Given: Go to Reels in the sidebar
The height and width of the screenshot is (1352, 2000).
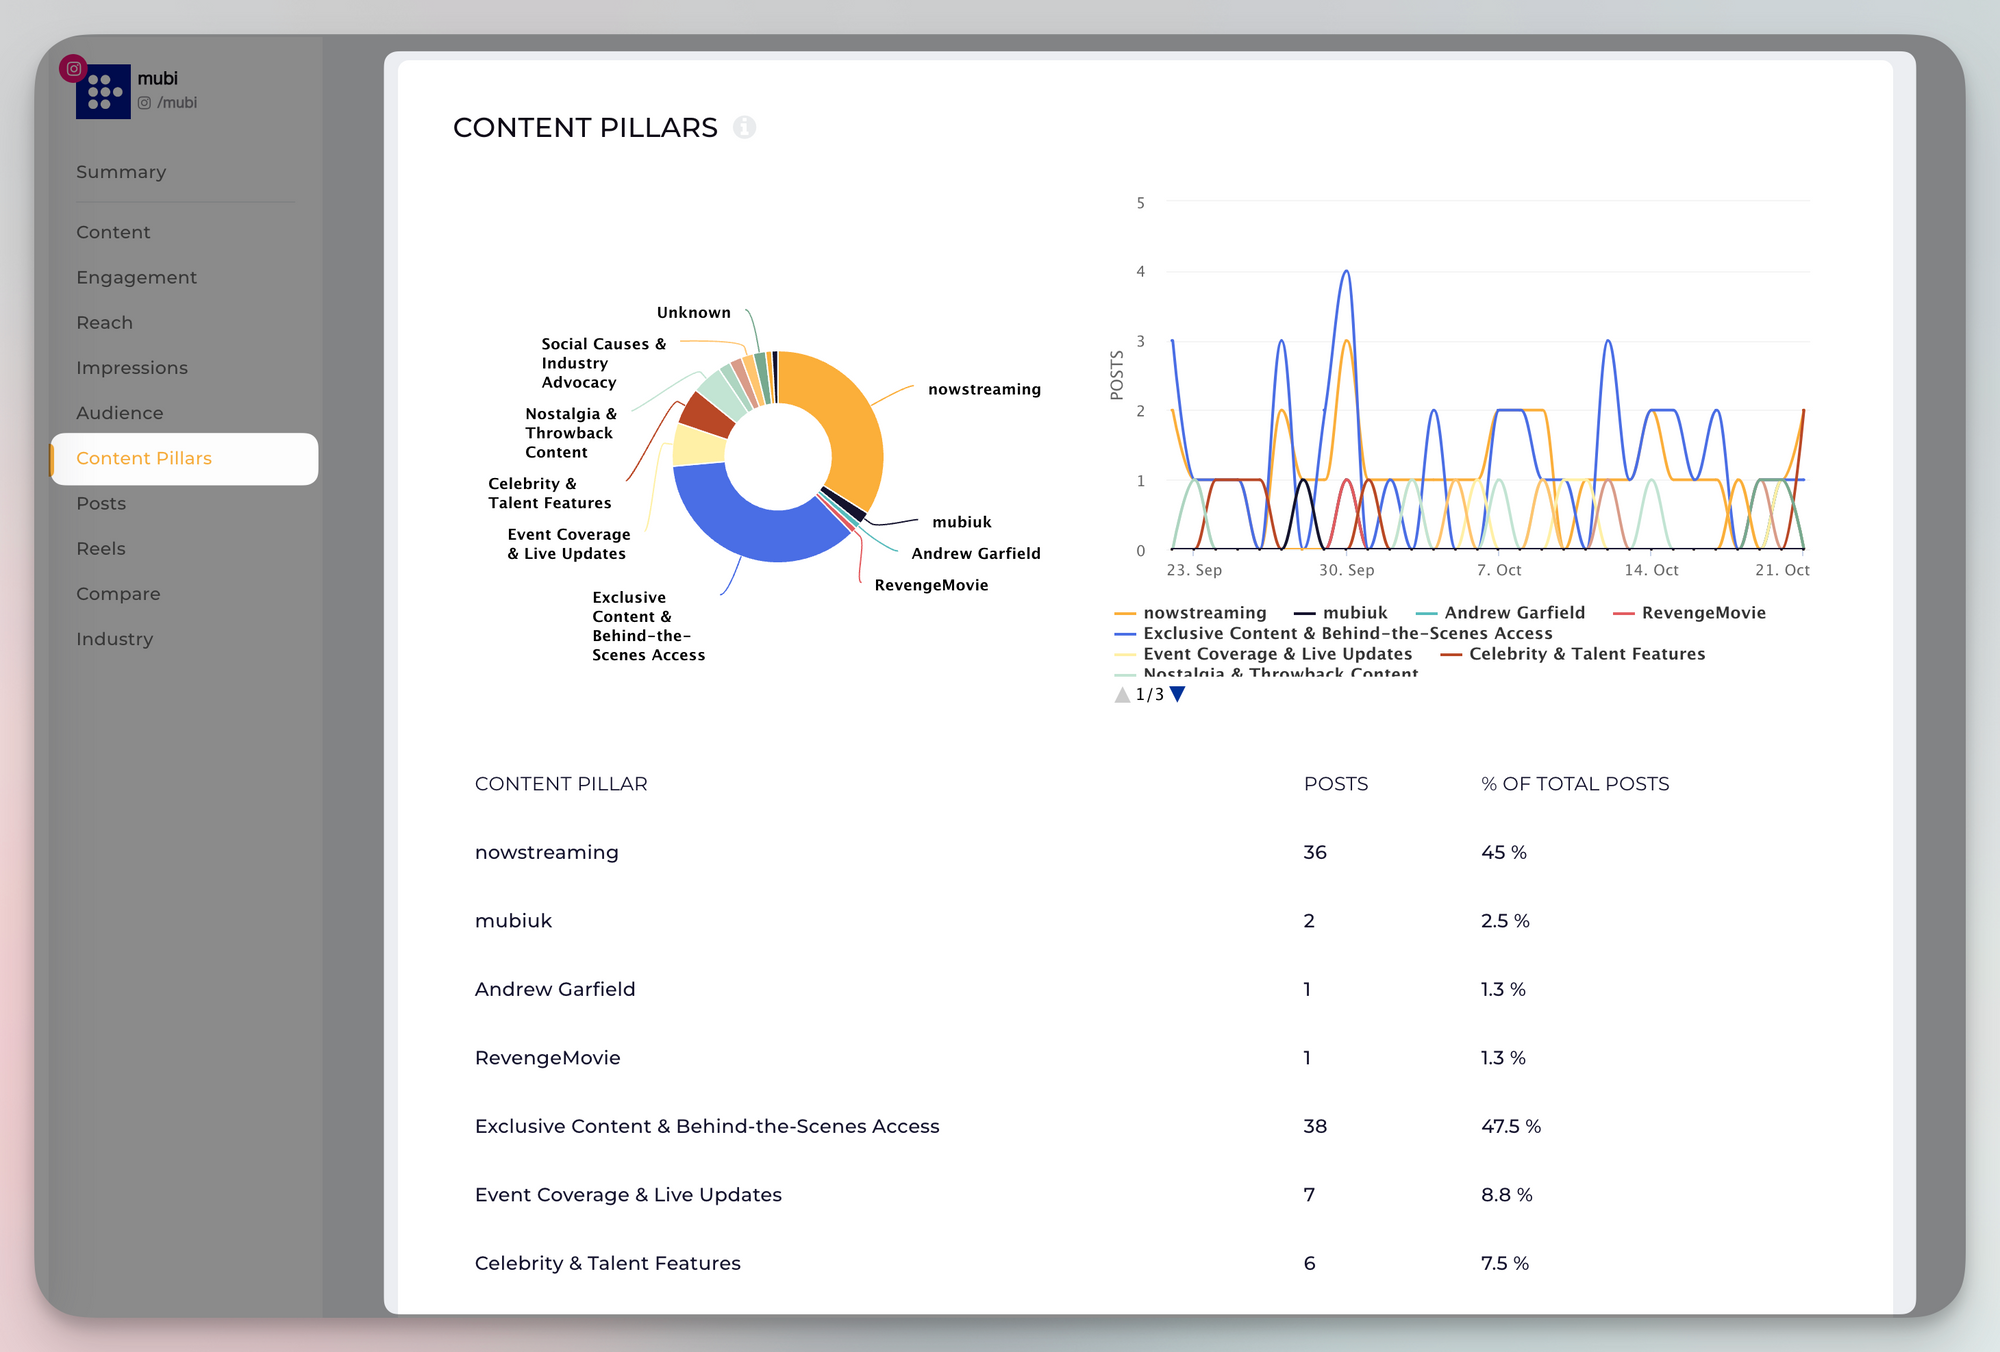Looking at the screenshot, I should pos(101,548).
